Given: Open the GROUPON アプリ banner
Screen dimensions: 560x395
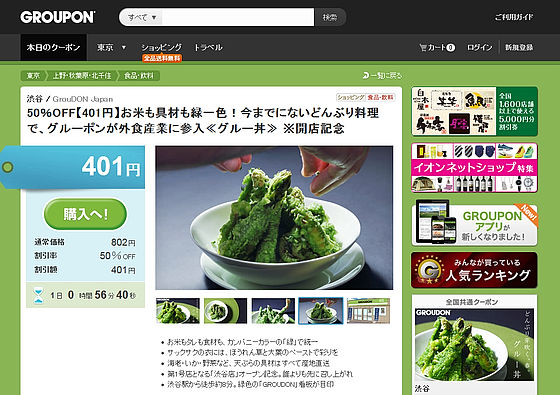Looking at the screenshot, I should [x=474, y=223].
